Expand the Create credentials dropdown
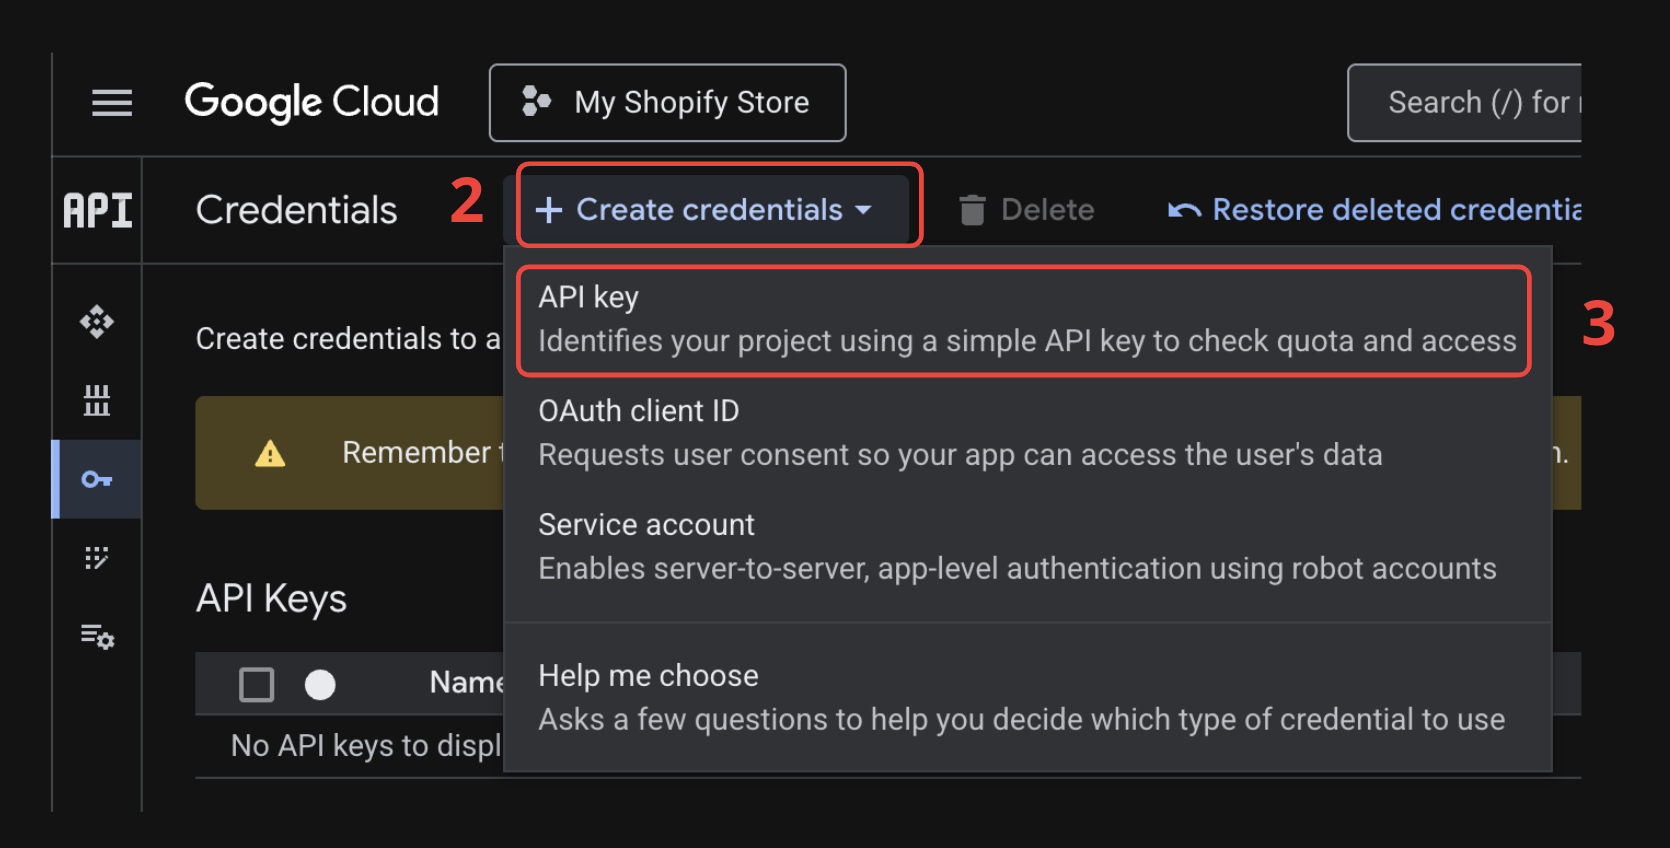Screen dimensions: 1670x848 point(706,210)
